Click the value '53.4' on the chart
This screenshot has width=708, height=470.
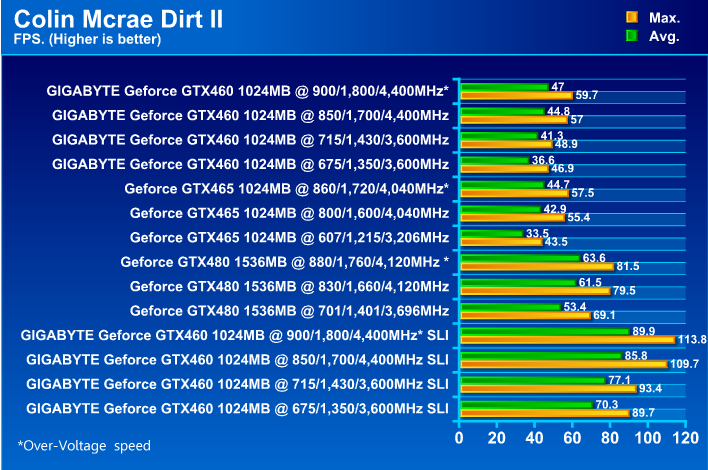tap(575, 307)
